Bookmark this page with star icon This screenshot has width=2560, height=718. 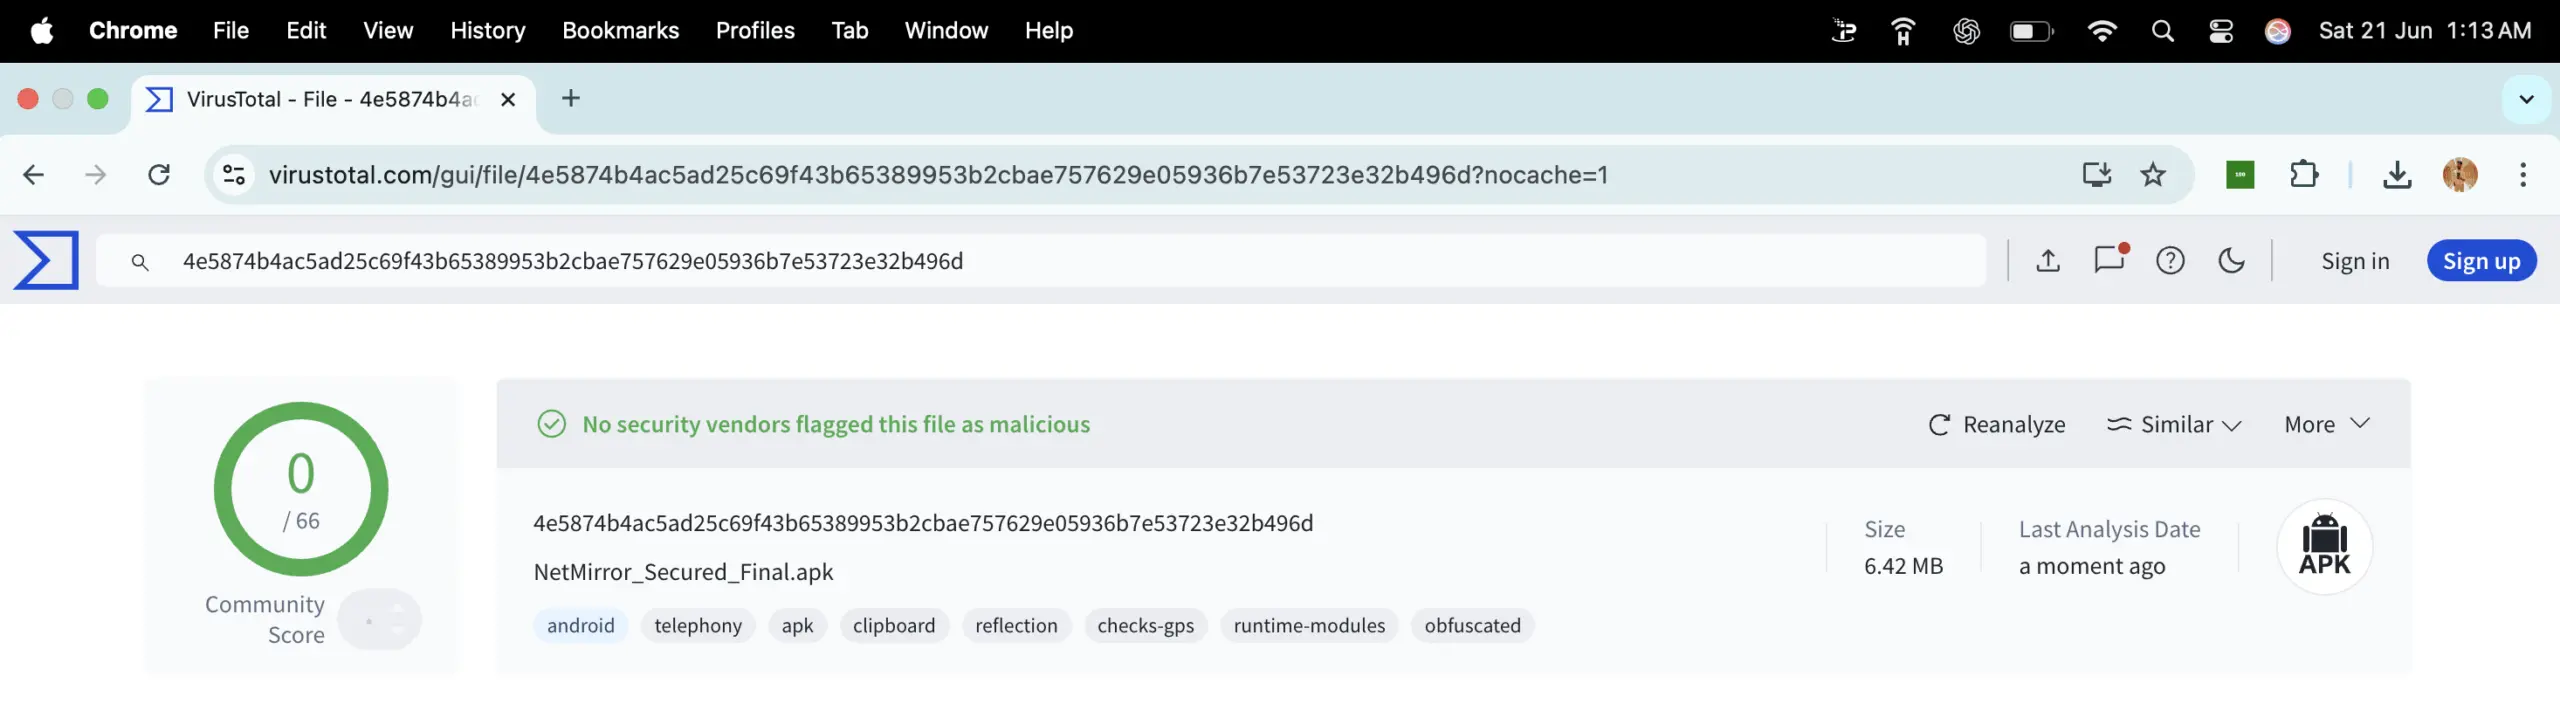pyautogui.click(x=2153, y=175)
